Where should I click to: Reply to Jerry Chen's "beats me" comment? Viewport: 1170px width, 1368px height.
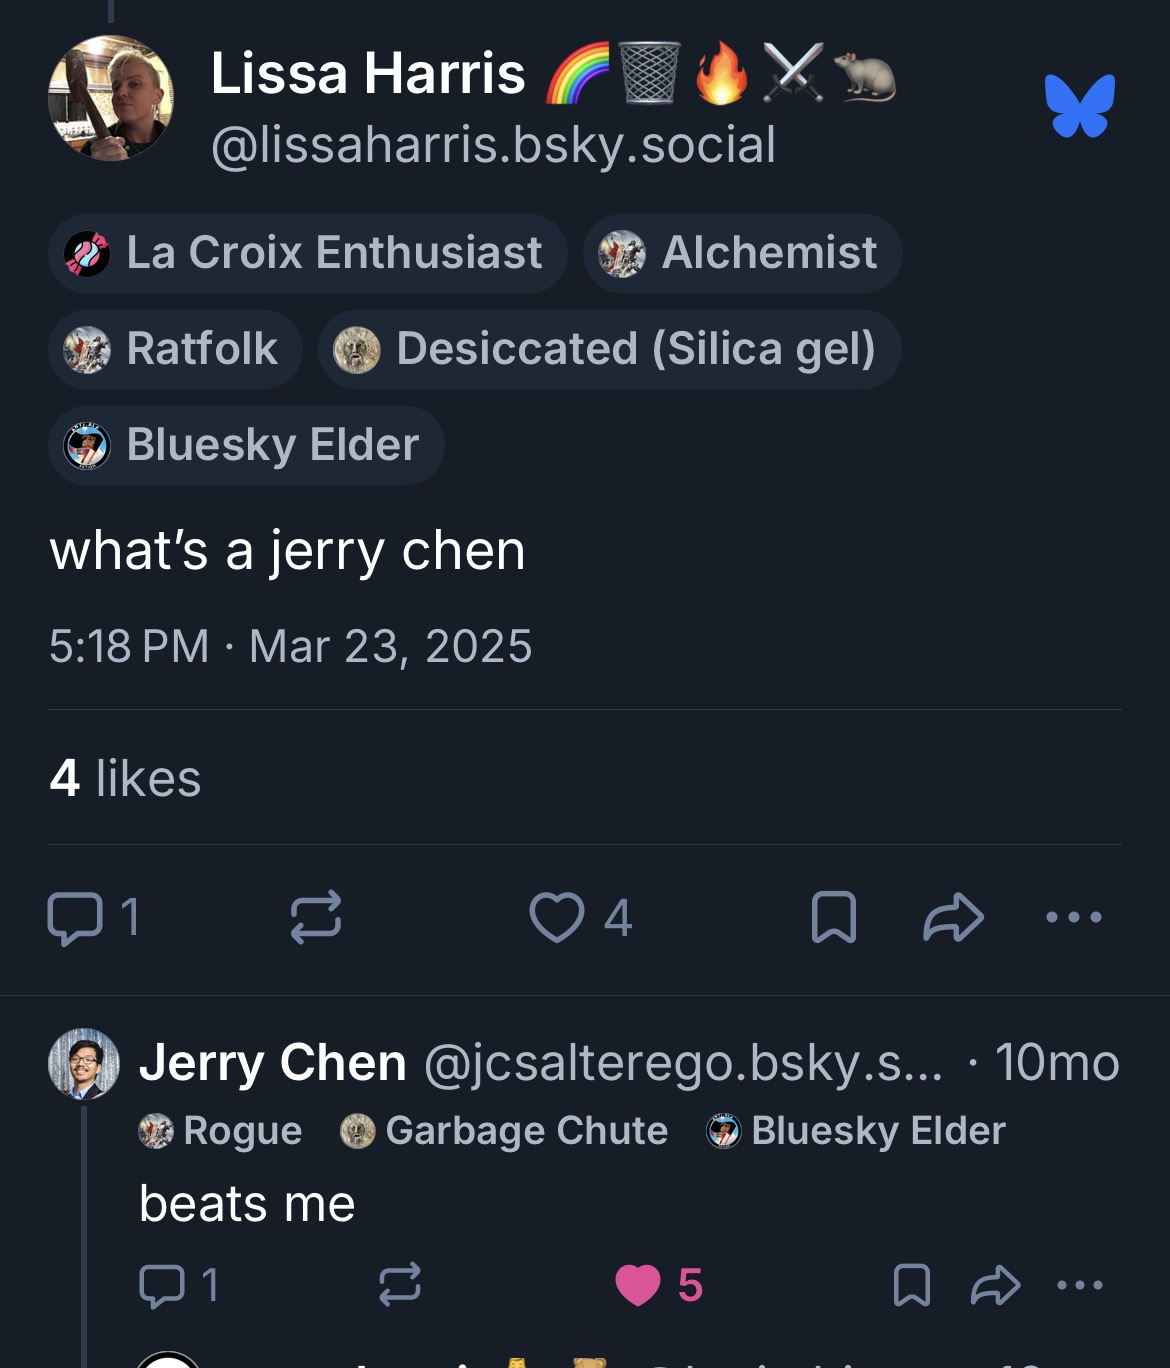pyautogui.click(x=161, y=1285)
